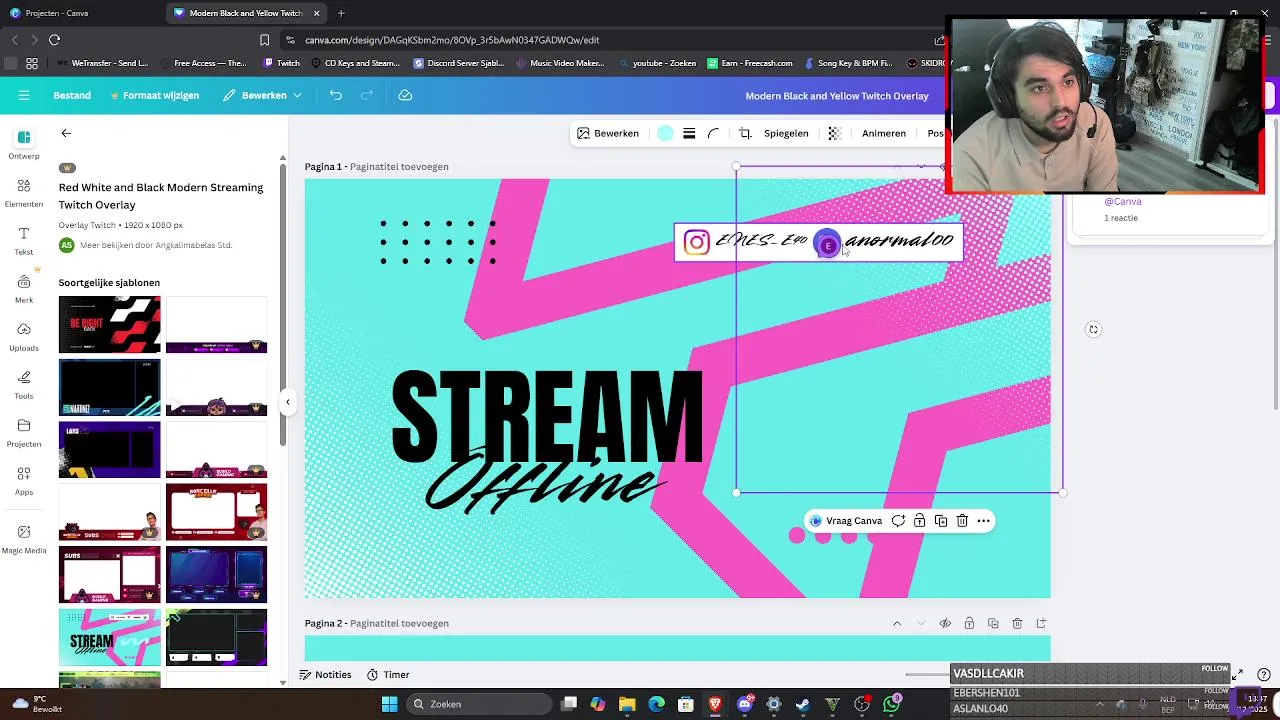Expand the Bewerken mode dropdown in header
The image size is (1280, 720).
point(262,95)
